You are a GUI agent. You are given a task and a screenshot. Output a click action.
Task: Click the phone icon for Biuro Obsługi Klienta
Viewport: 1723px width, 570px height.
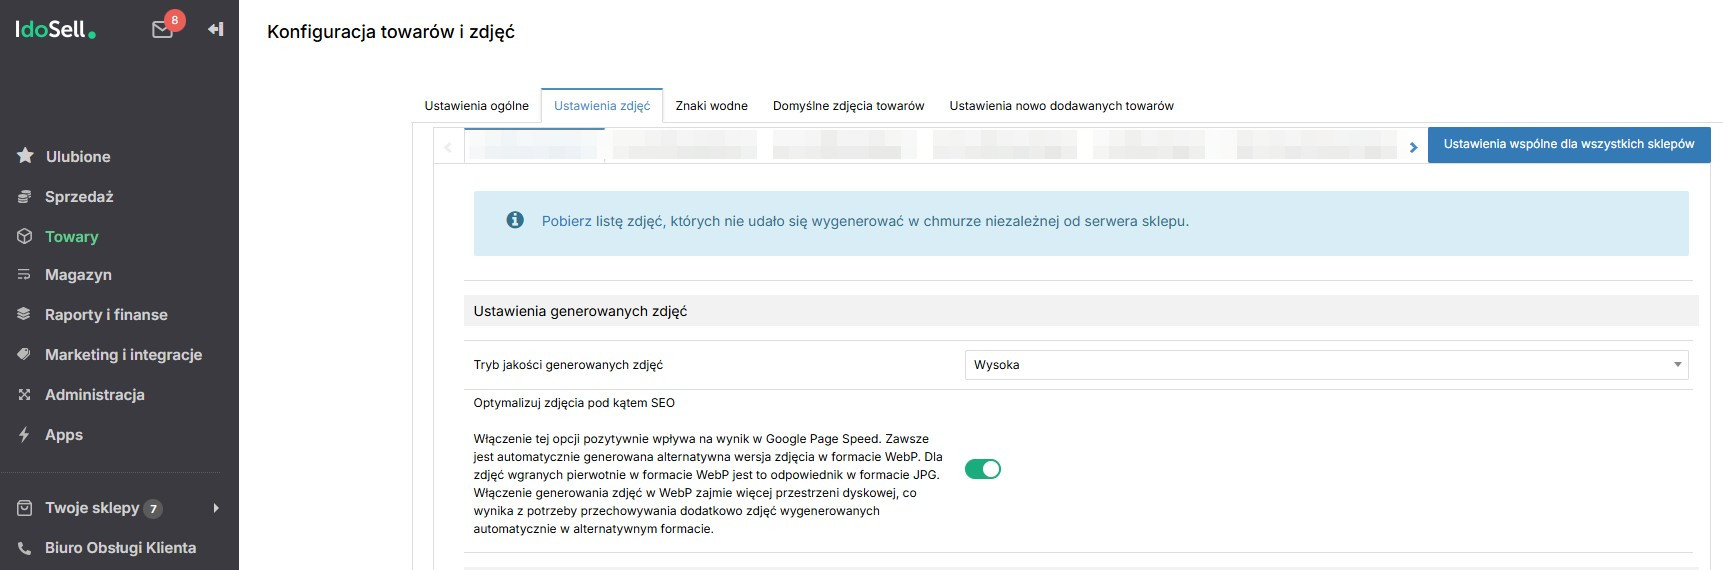(25, 548)
